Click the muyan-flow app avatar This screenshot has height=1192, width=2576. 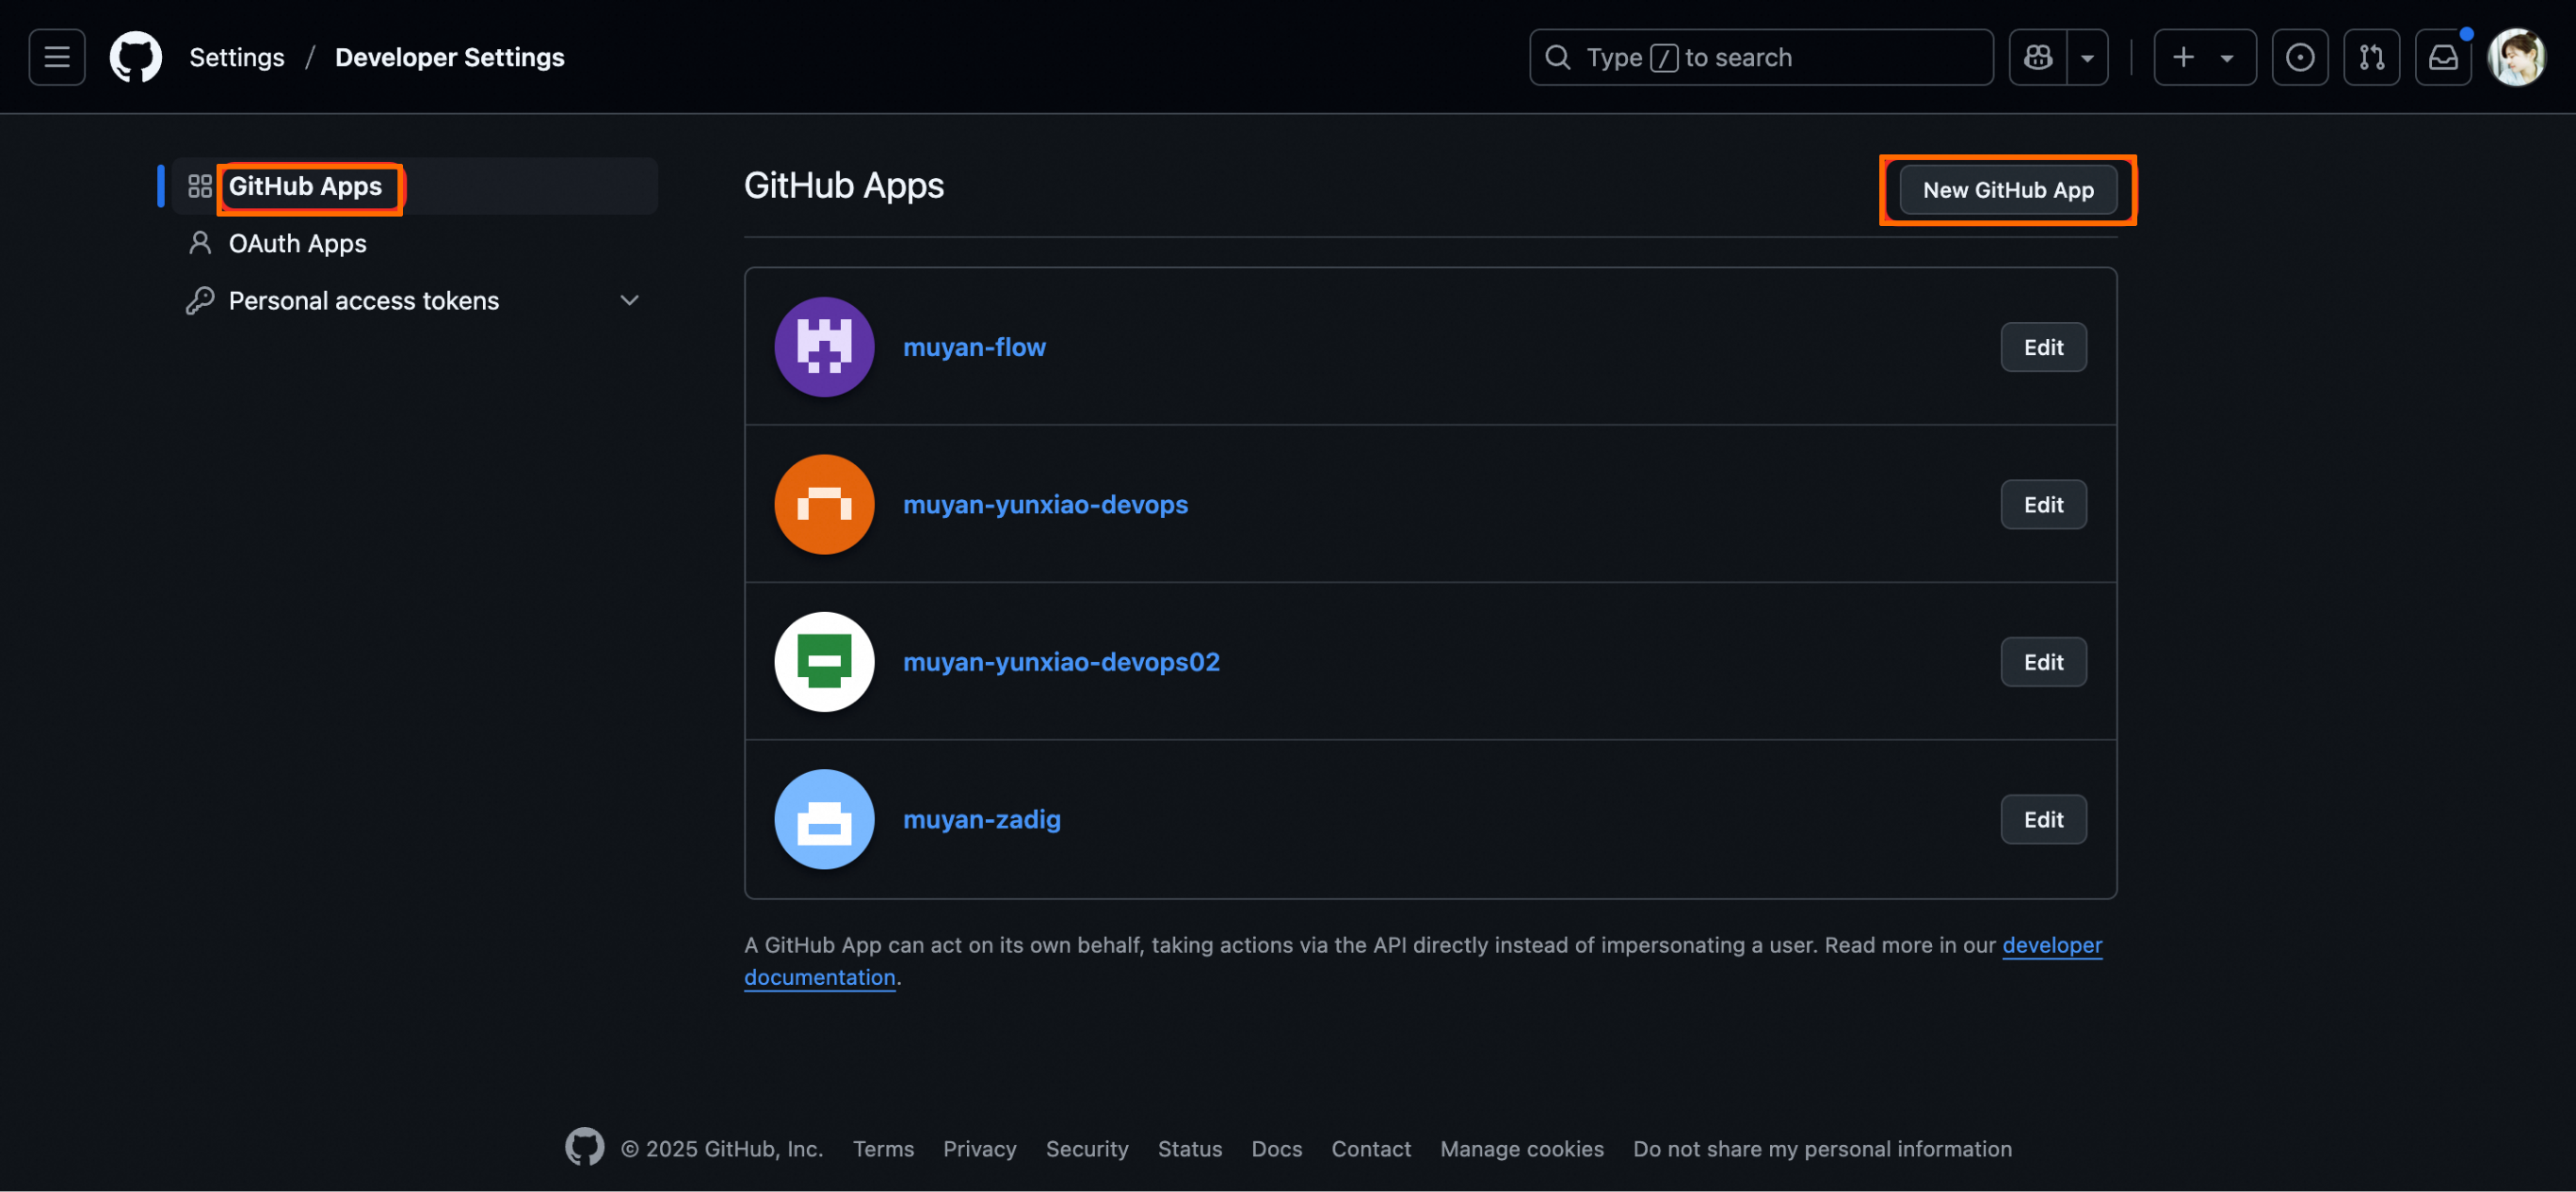pyautogui.click(x=824, y=347)
